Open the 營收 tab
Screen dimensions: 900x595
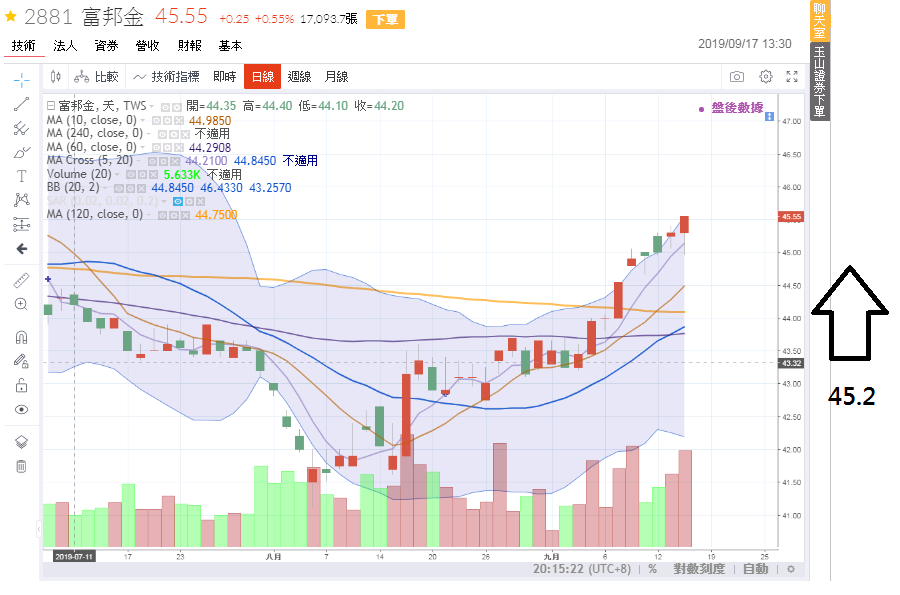tap(148, 45)
